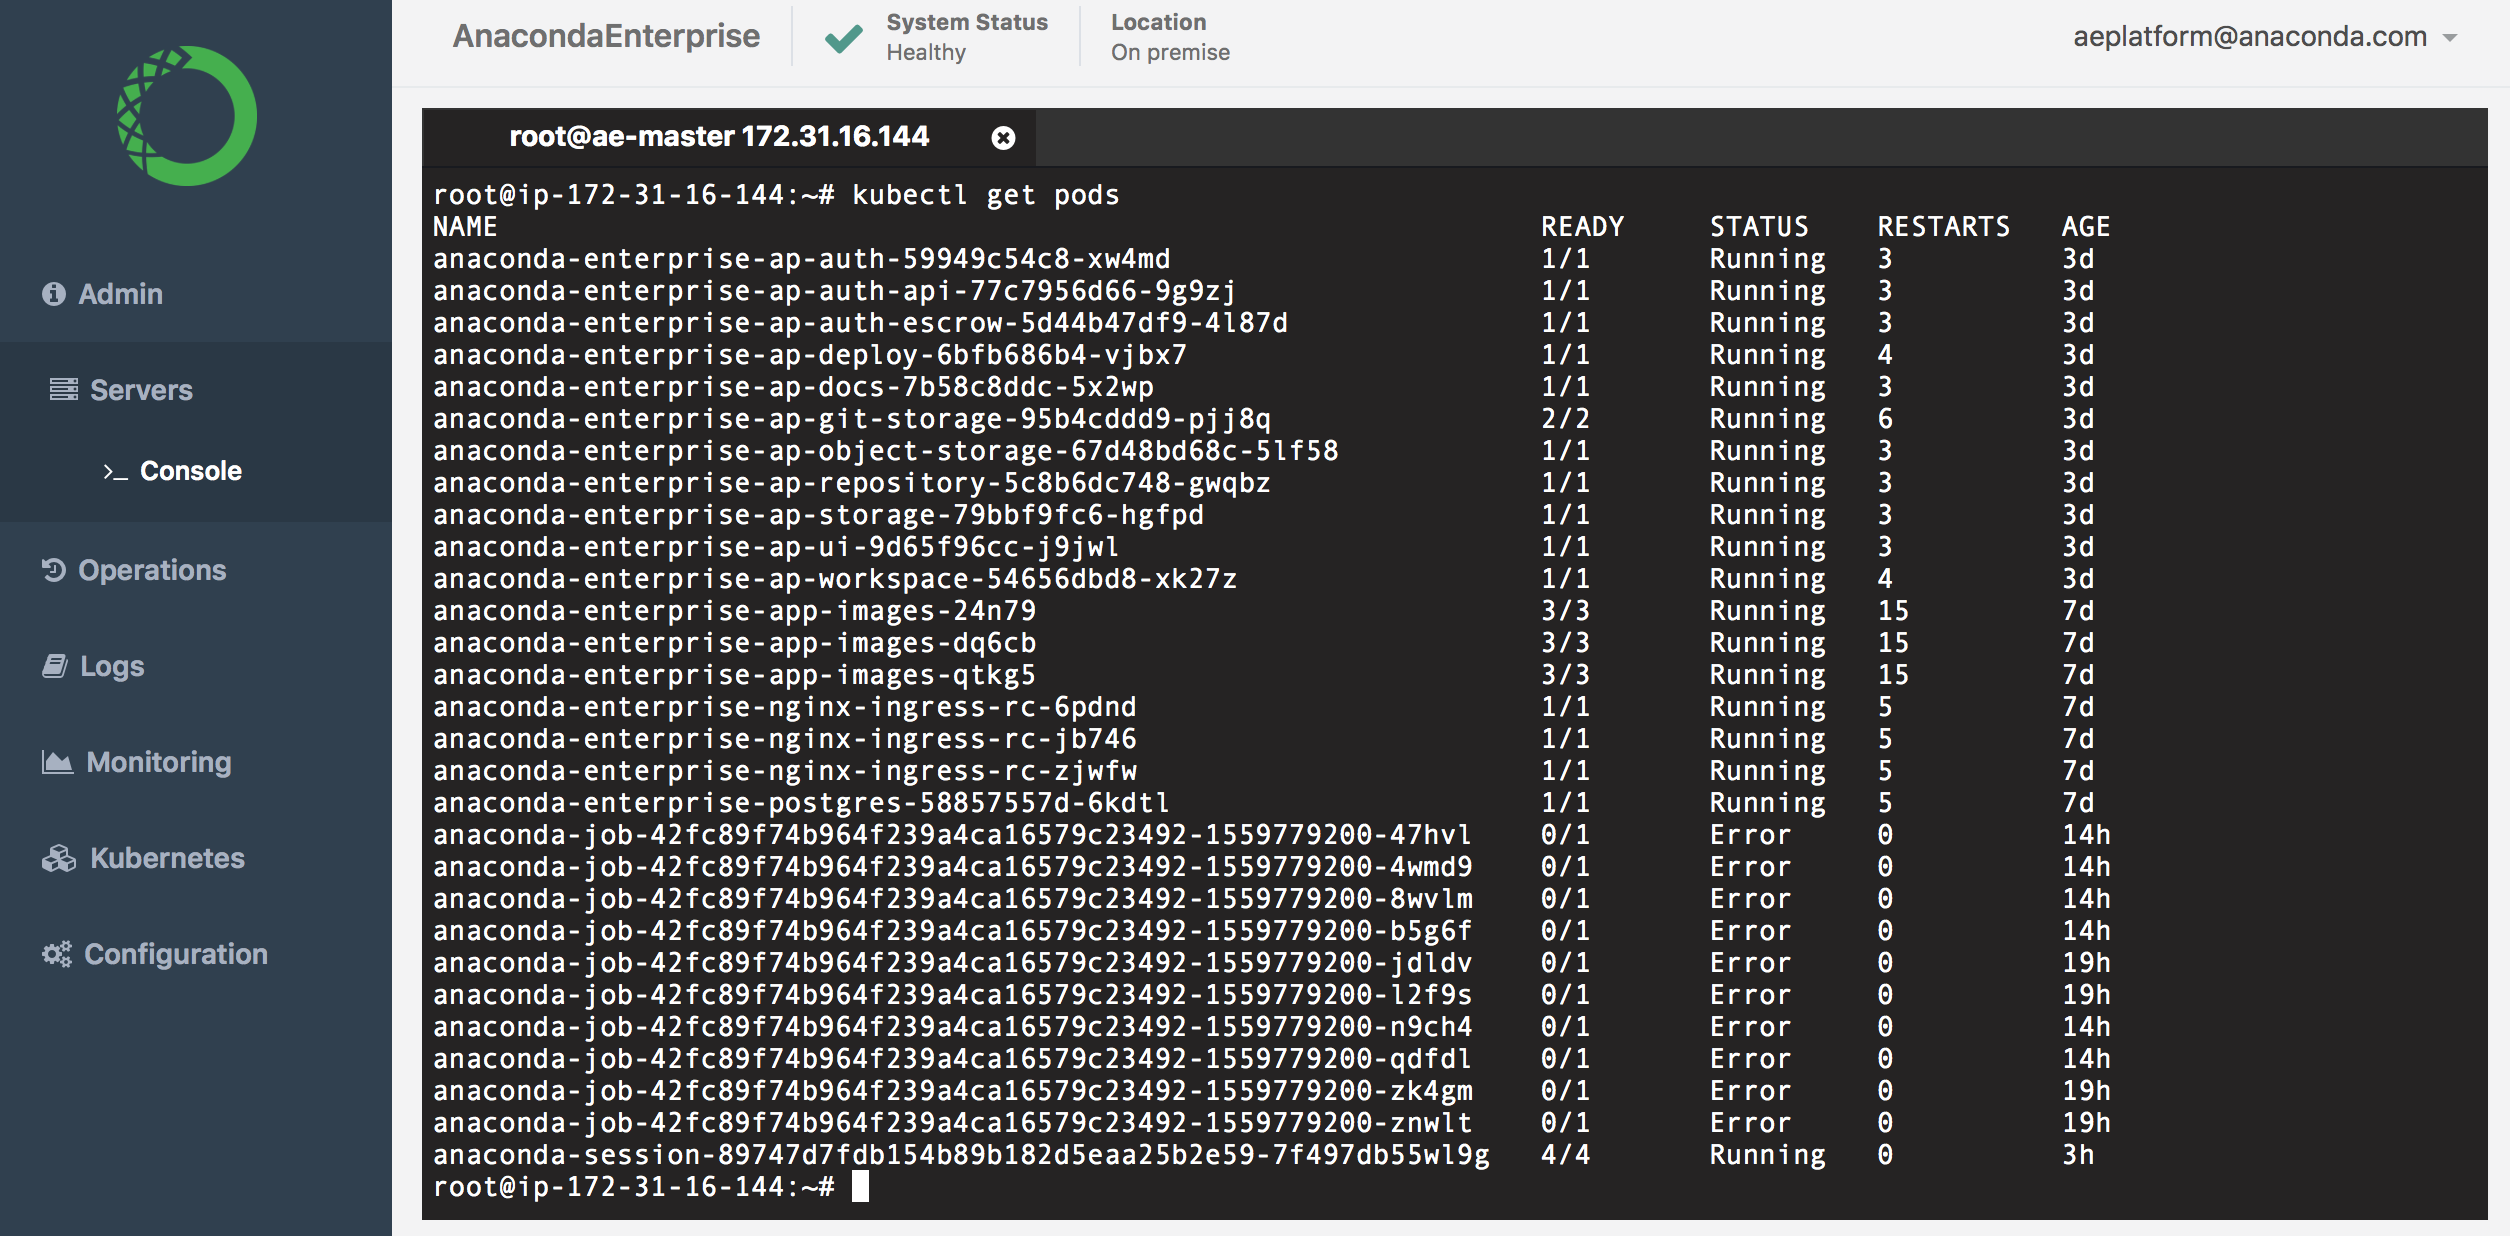
Task: Click the Kubernetes cubes icon
Action: coord(59,858)
